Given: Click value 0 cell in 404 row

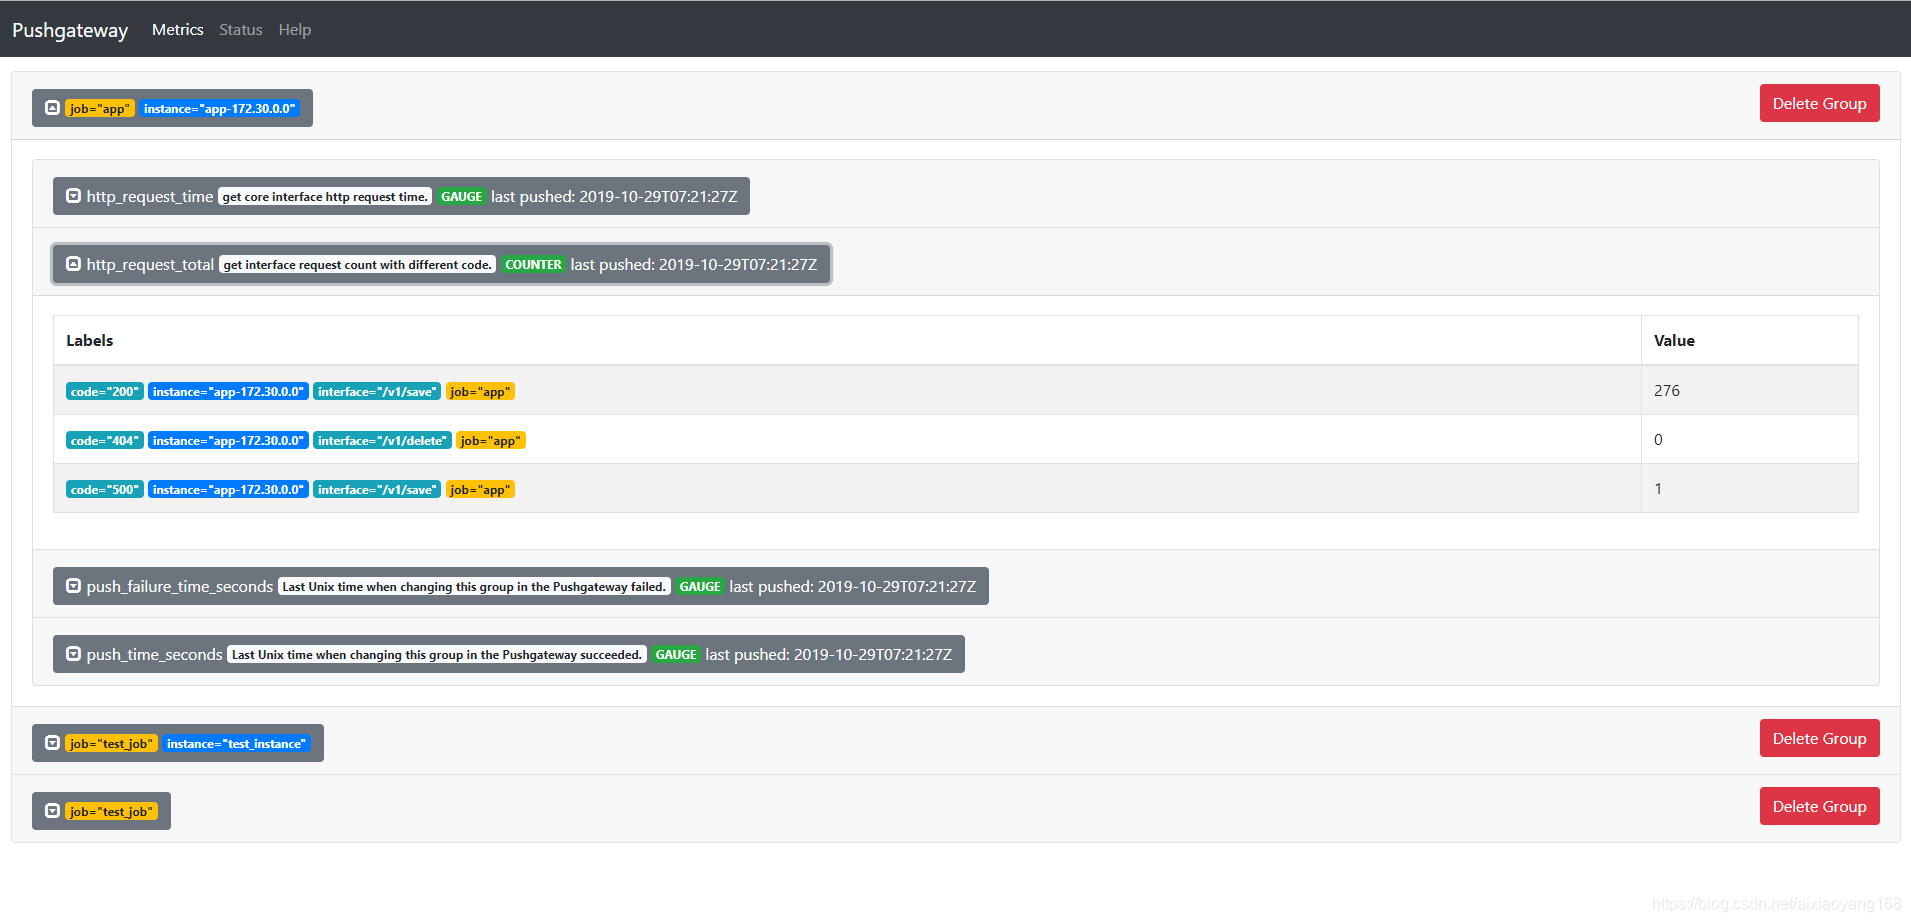Looking at the screenshot, I should pyautogui.click(x=1749, y=439).
